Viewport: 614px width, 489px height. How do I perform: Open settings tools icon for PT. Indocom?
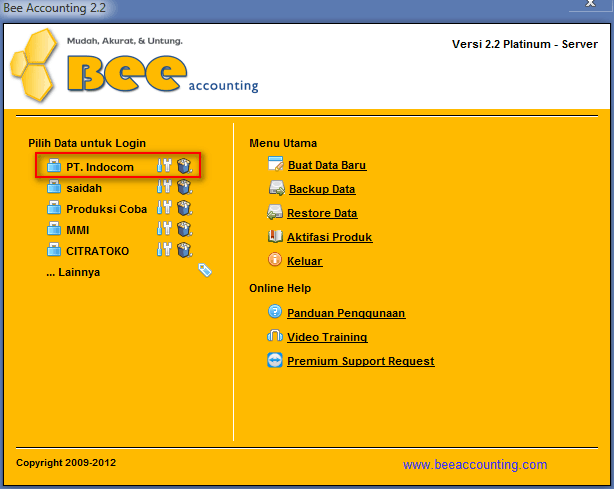(164, 166)
